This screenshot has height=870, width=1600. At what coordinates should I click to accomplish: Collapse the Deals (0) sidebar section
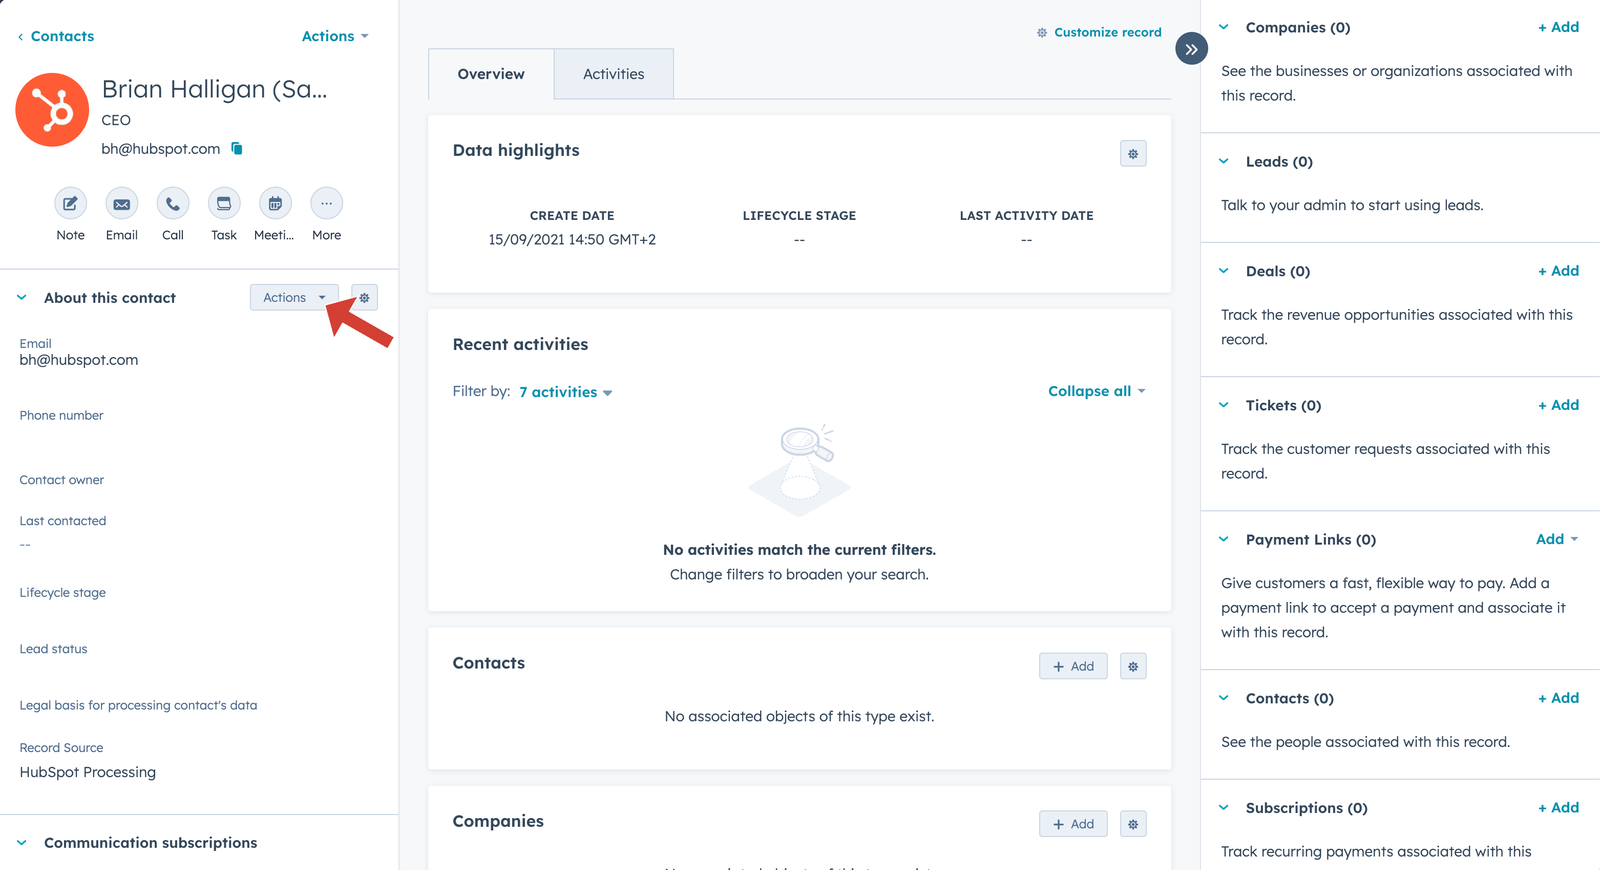pyautogui.click(x=1224, y=271)
